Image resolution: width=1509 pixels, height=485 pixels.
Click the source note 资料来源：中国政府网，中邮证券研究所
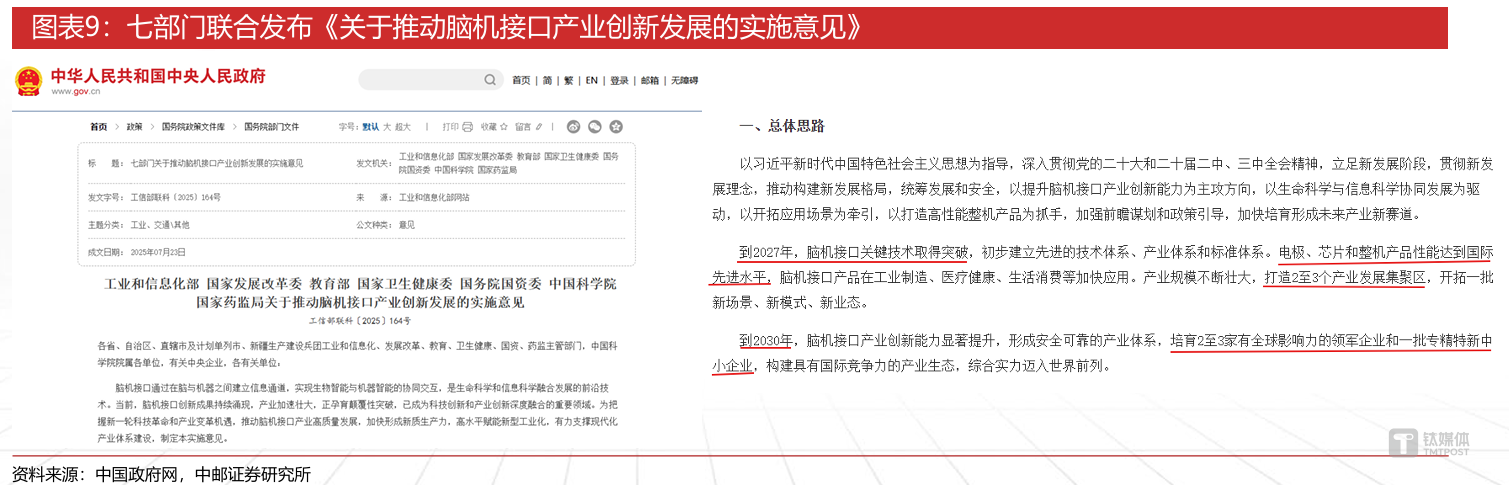161,473
